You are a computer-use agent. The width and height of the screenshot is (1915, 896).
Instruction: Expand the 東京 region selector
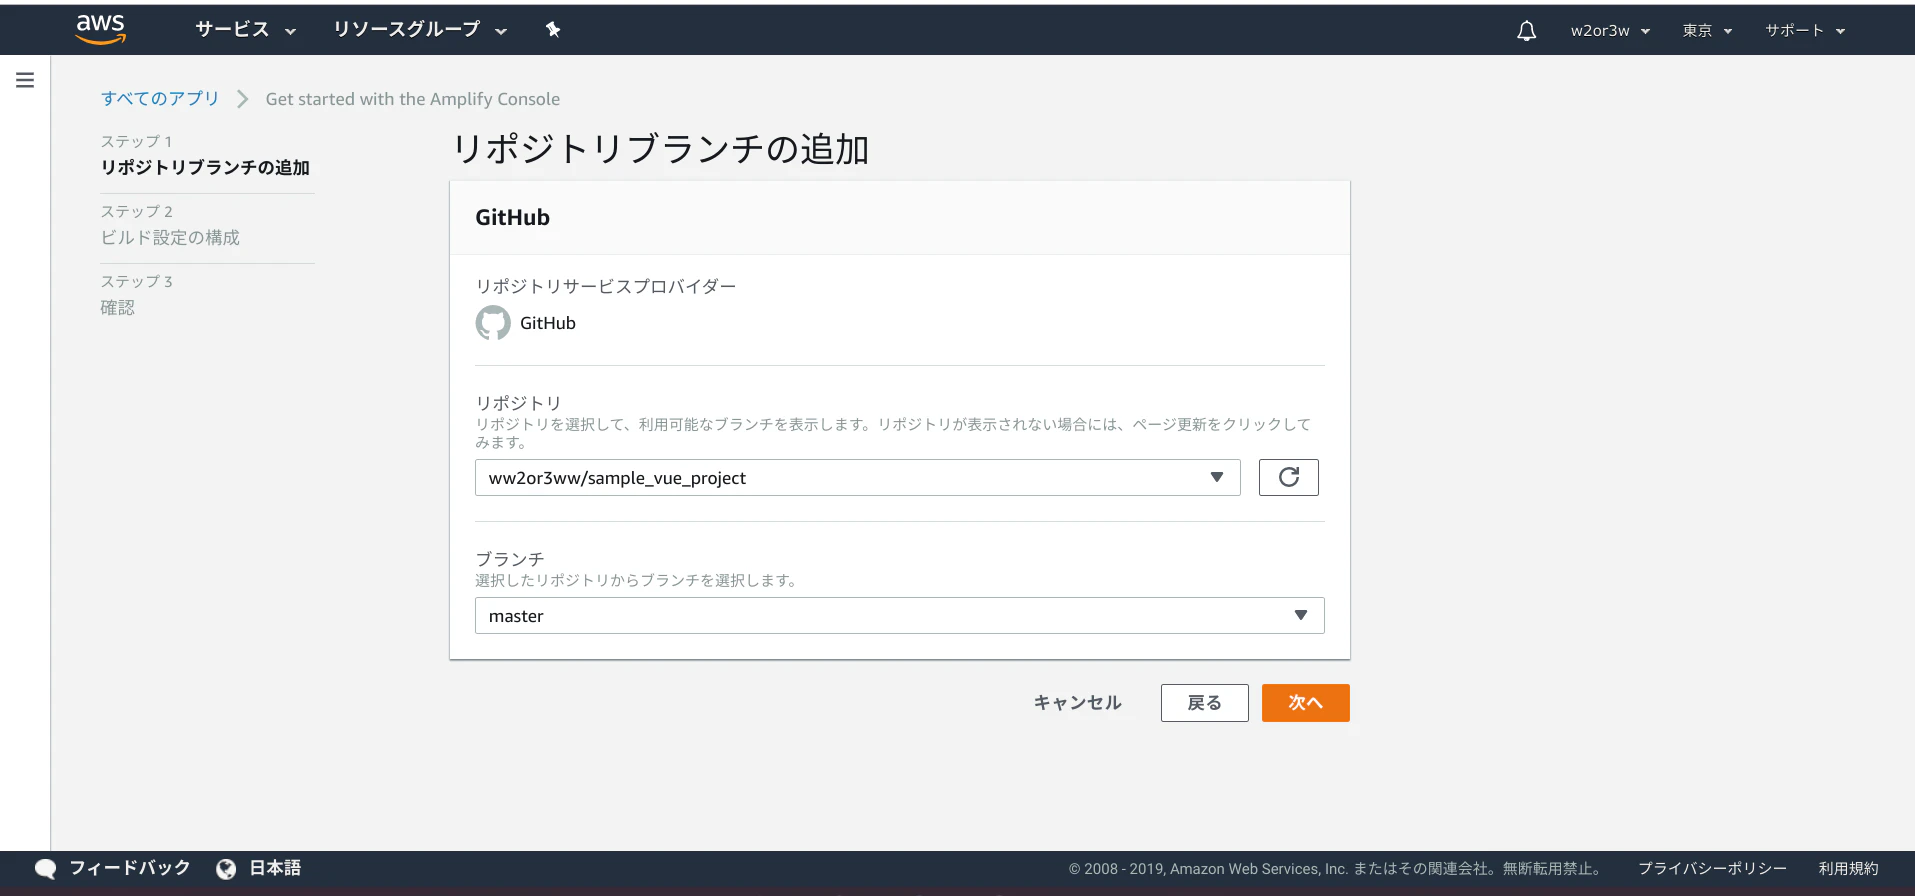[1707, 31]
